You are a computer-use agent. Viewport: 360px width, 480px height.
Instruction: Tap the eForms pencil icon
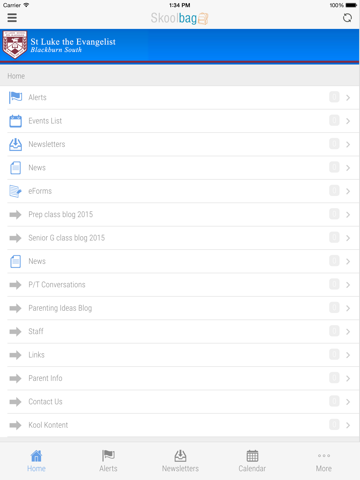15,191
